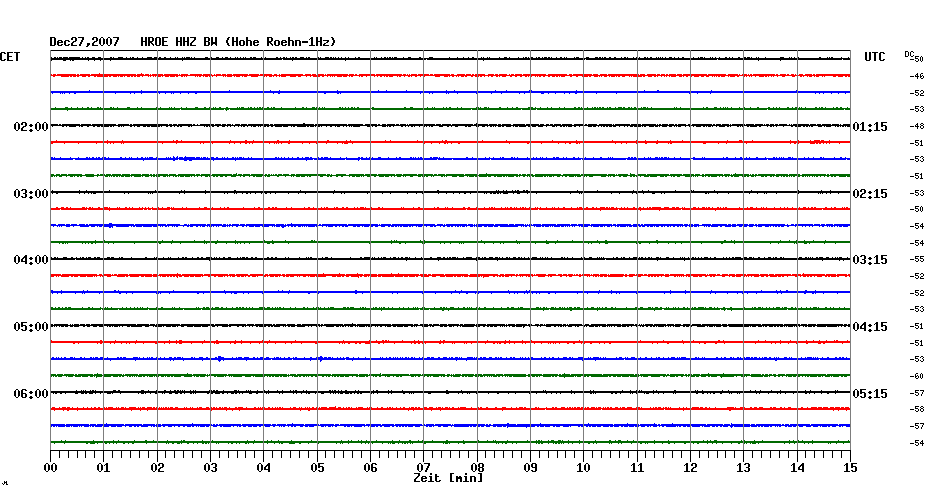Click the 14 minute tick label
Viewport: 930px width, 494px height.
tap(797, 468)
